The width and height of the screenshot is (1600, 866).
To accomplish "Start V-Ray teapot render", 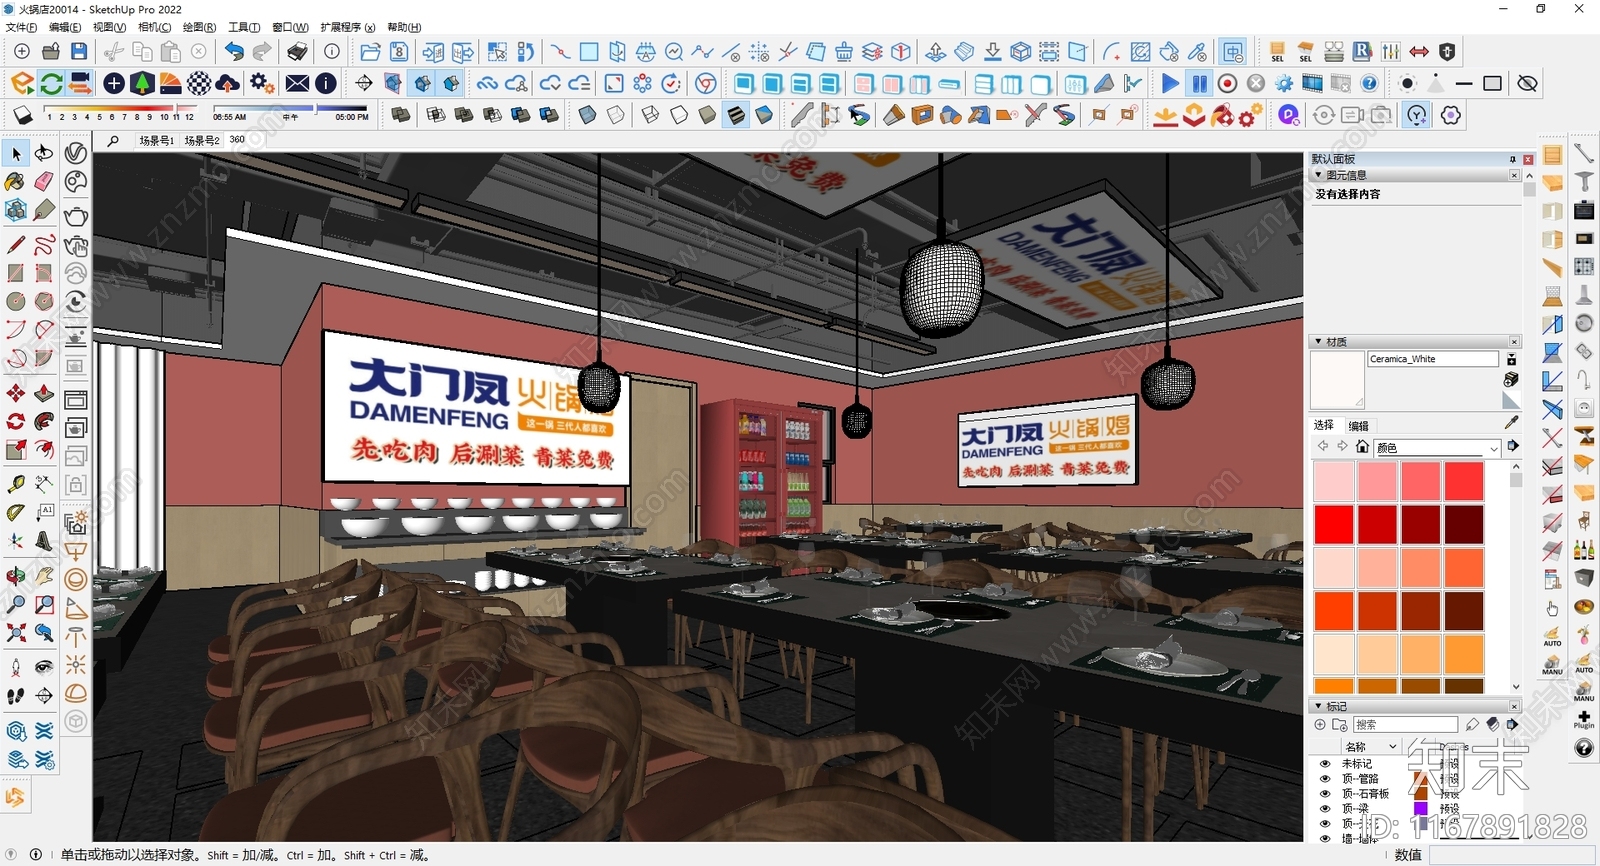I will [x=76, y=216].
